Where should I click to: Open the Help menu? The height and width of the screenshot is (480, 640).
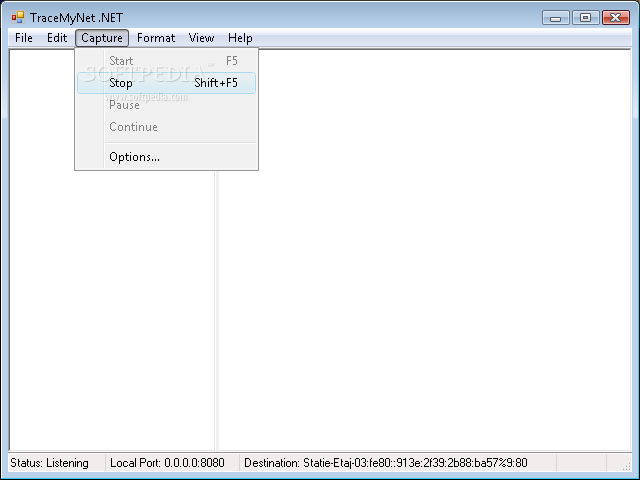click(x=240, y=38)
